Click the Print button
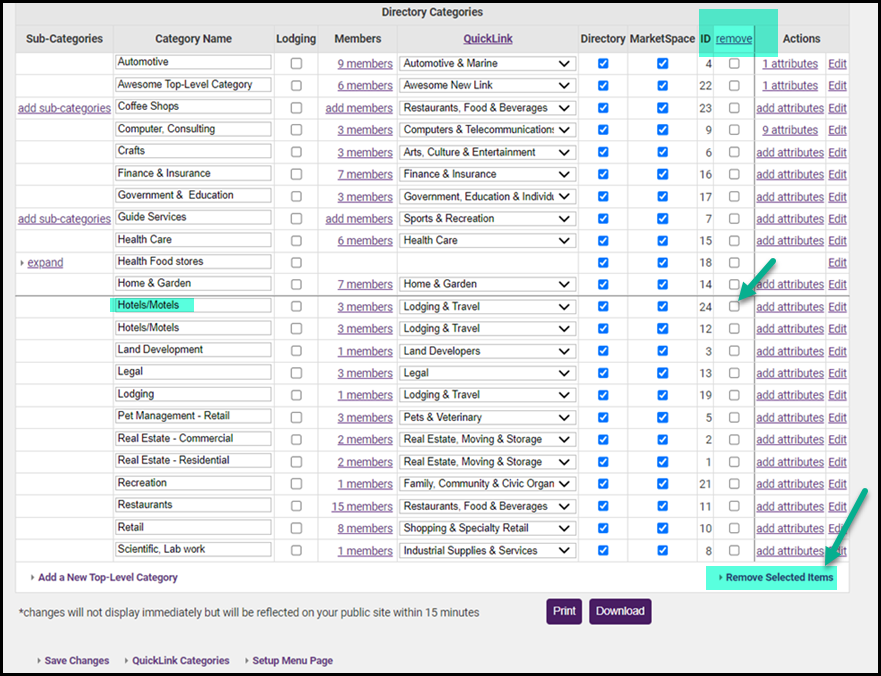 [x=564, y=611]
